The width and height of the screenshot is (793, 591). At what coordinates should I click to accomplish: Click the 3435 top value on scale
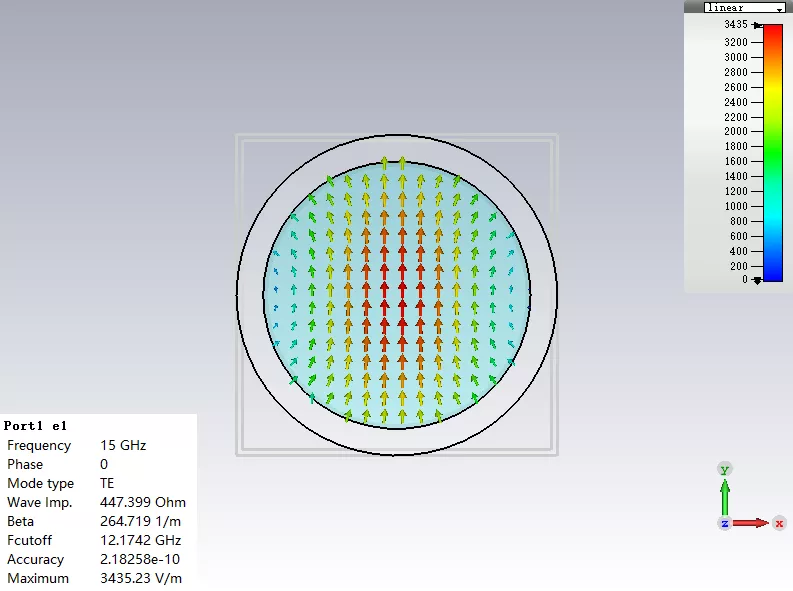[x=736, y=24]
